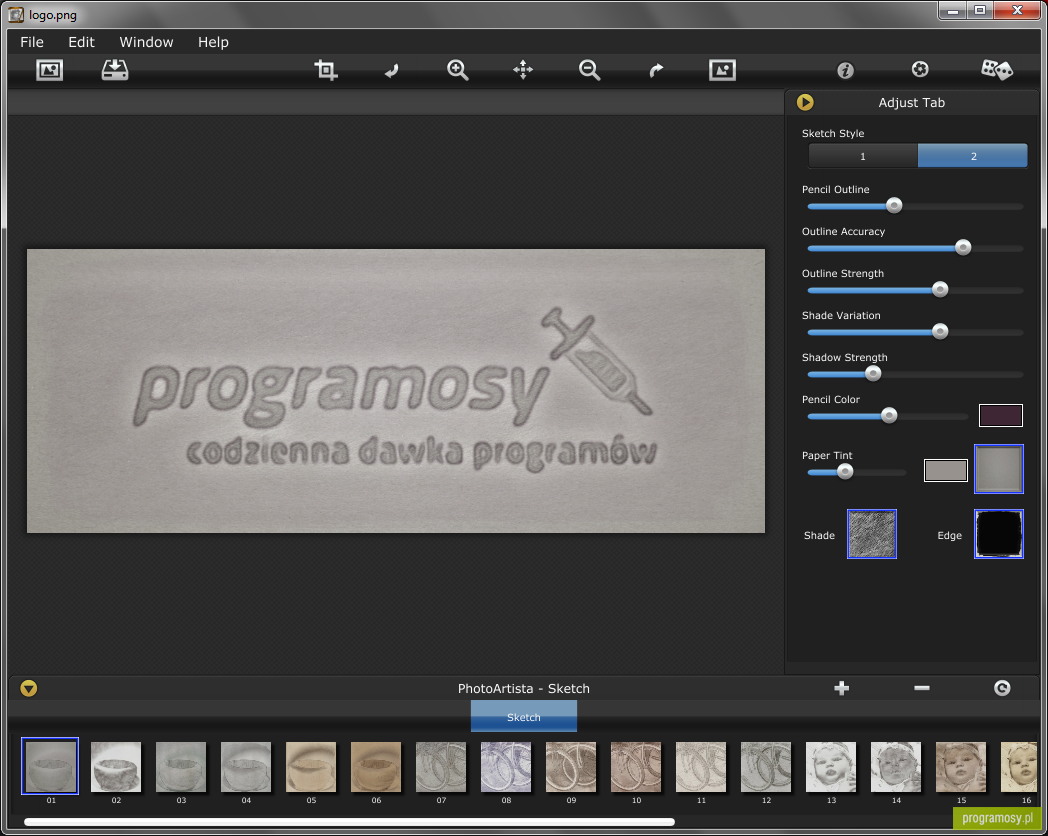Click the sketched logo preview image
Viewport: 1048px width, 836px height.
pos(396,391)
